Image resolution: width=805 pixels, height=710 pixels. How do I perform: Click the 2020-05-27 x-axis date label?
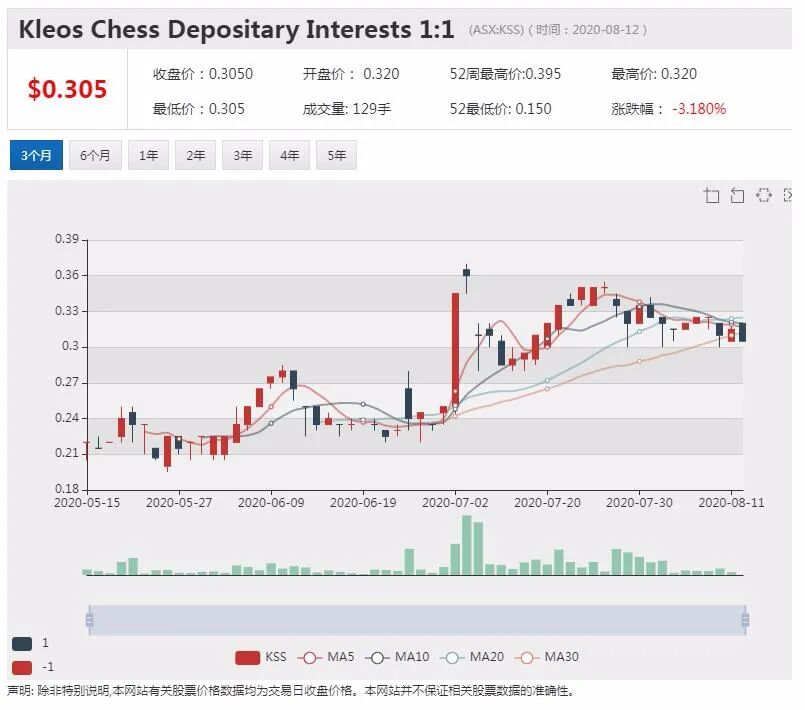point(179,503)
